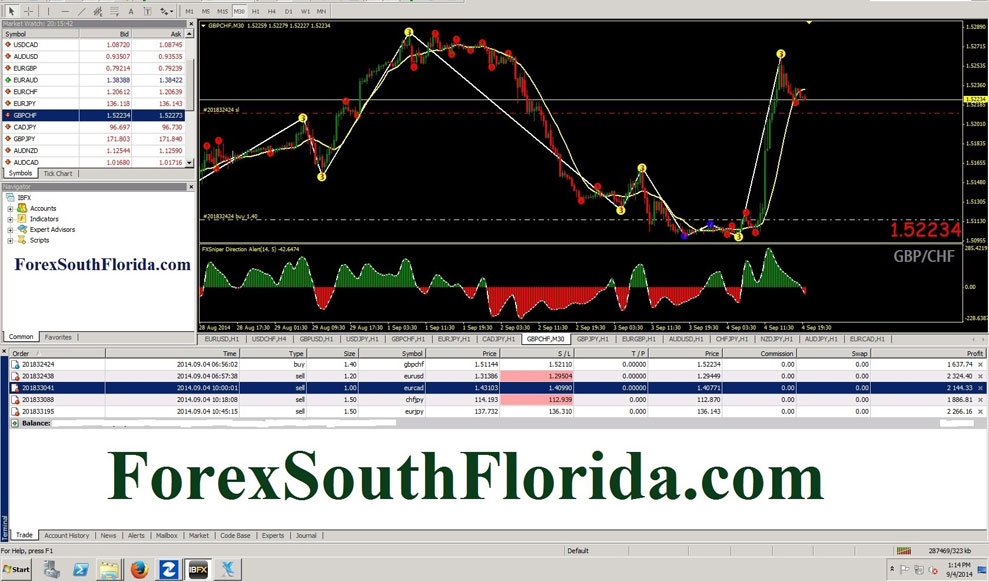Viewport: 989px width, 582px height.
Task: Close the gbpchf buy order row
Action: [979, 365]
